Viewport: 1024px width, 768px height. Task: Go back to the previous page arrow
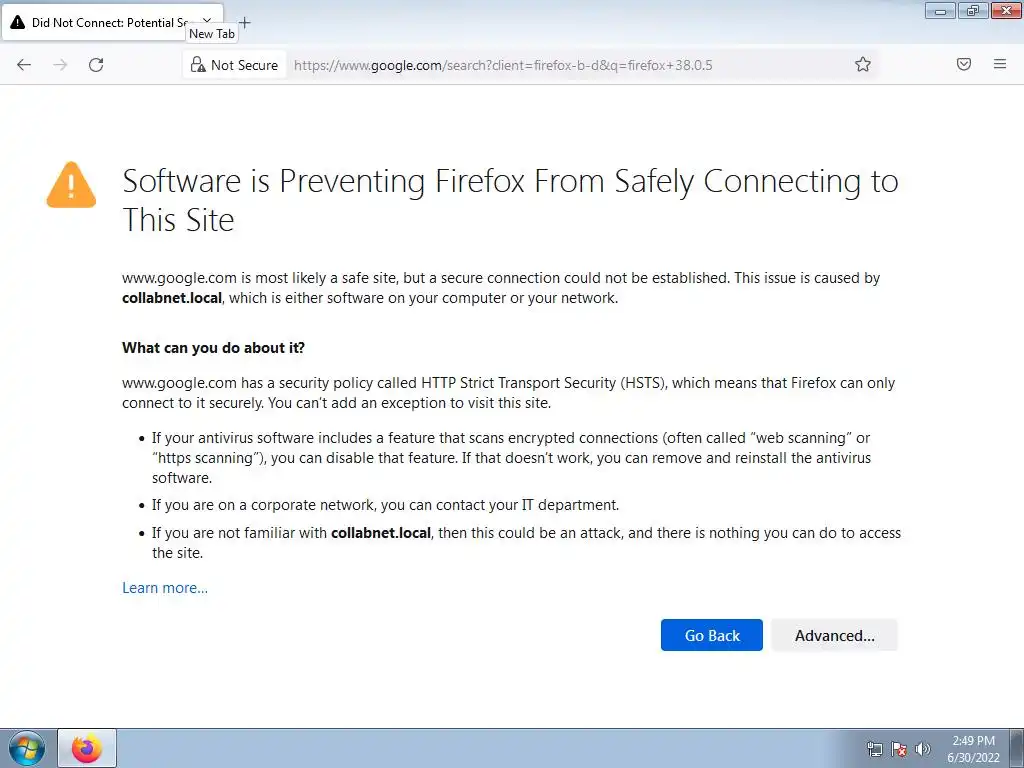pos(24,65)
